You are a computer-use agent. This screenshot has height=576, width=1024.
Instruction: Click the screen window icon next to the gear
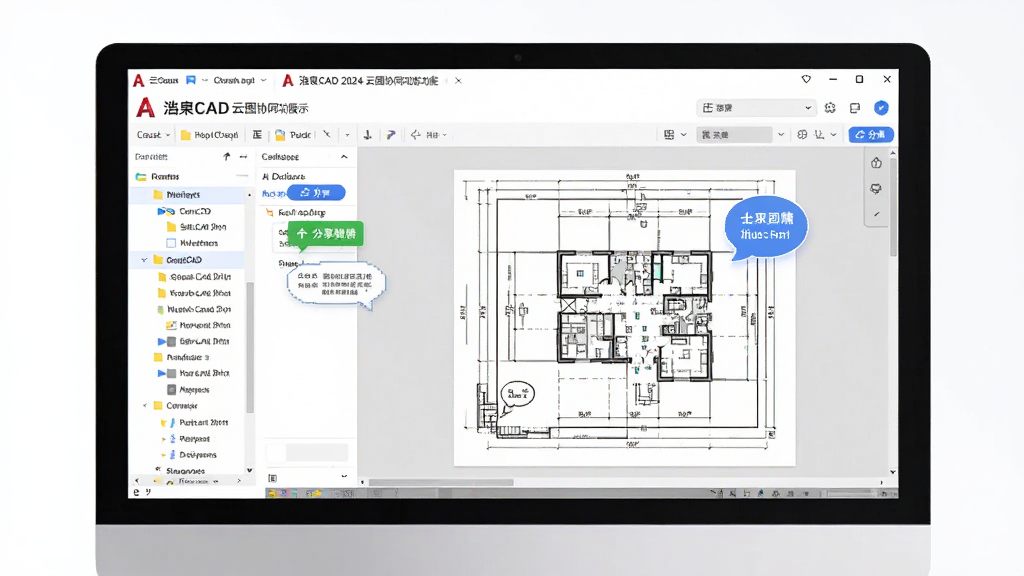click(x=855, y=108)
